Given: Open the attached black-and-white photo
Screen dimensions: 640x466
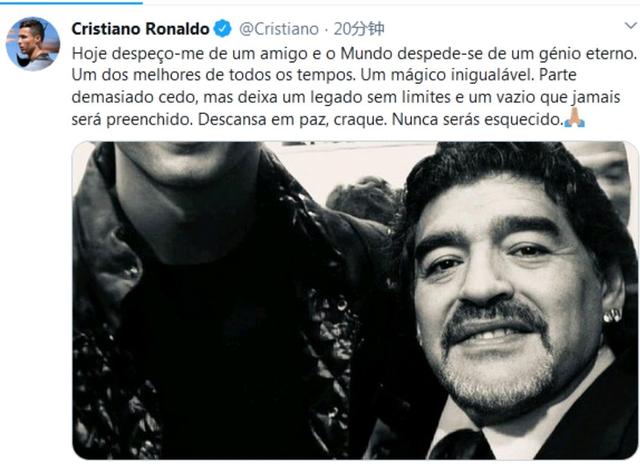Looking at the screenshot, I should pyautogui.click(x=355, y=300).
